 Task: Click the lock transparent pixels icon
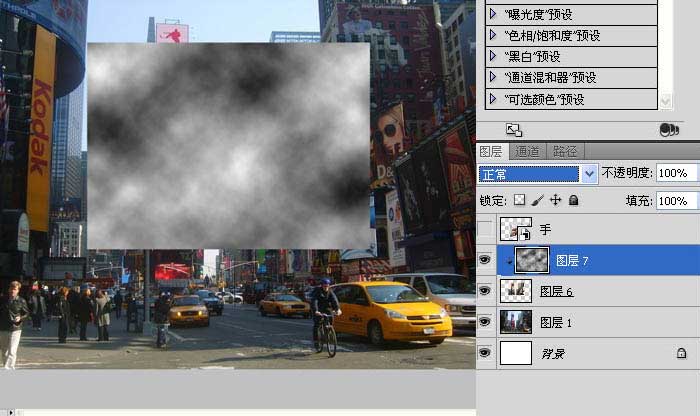(x=519, y=200)
